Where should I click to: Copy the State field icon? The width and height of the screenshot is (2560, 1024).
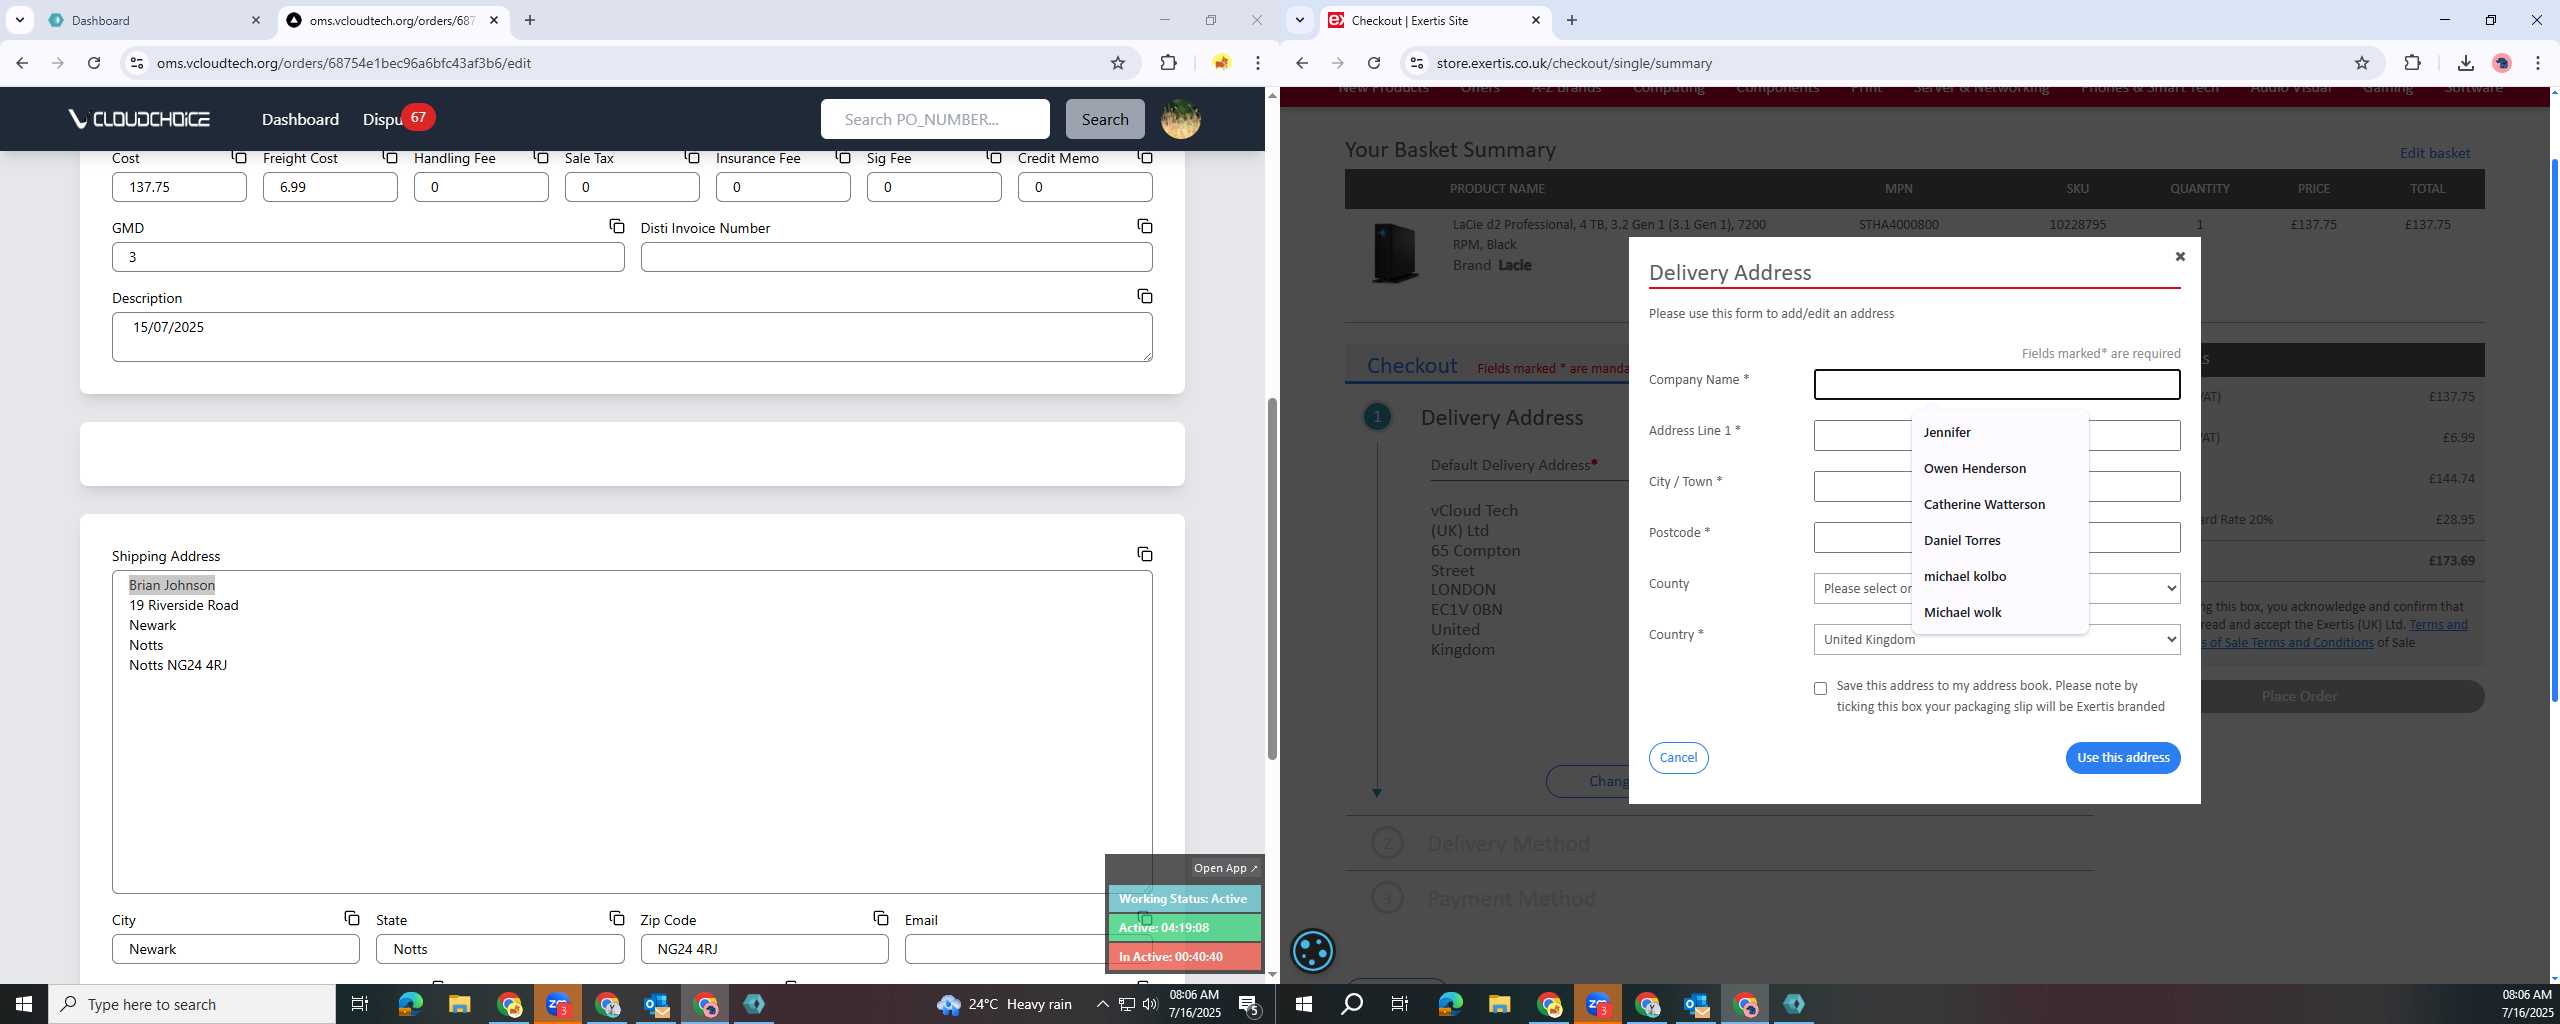[617, 918]
